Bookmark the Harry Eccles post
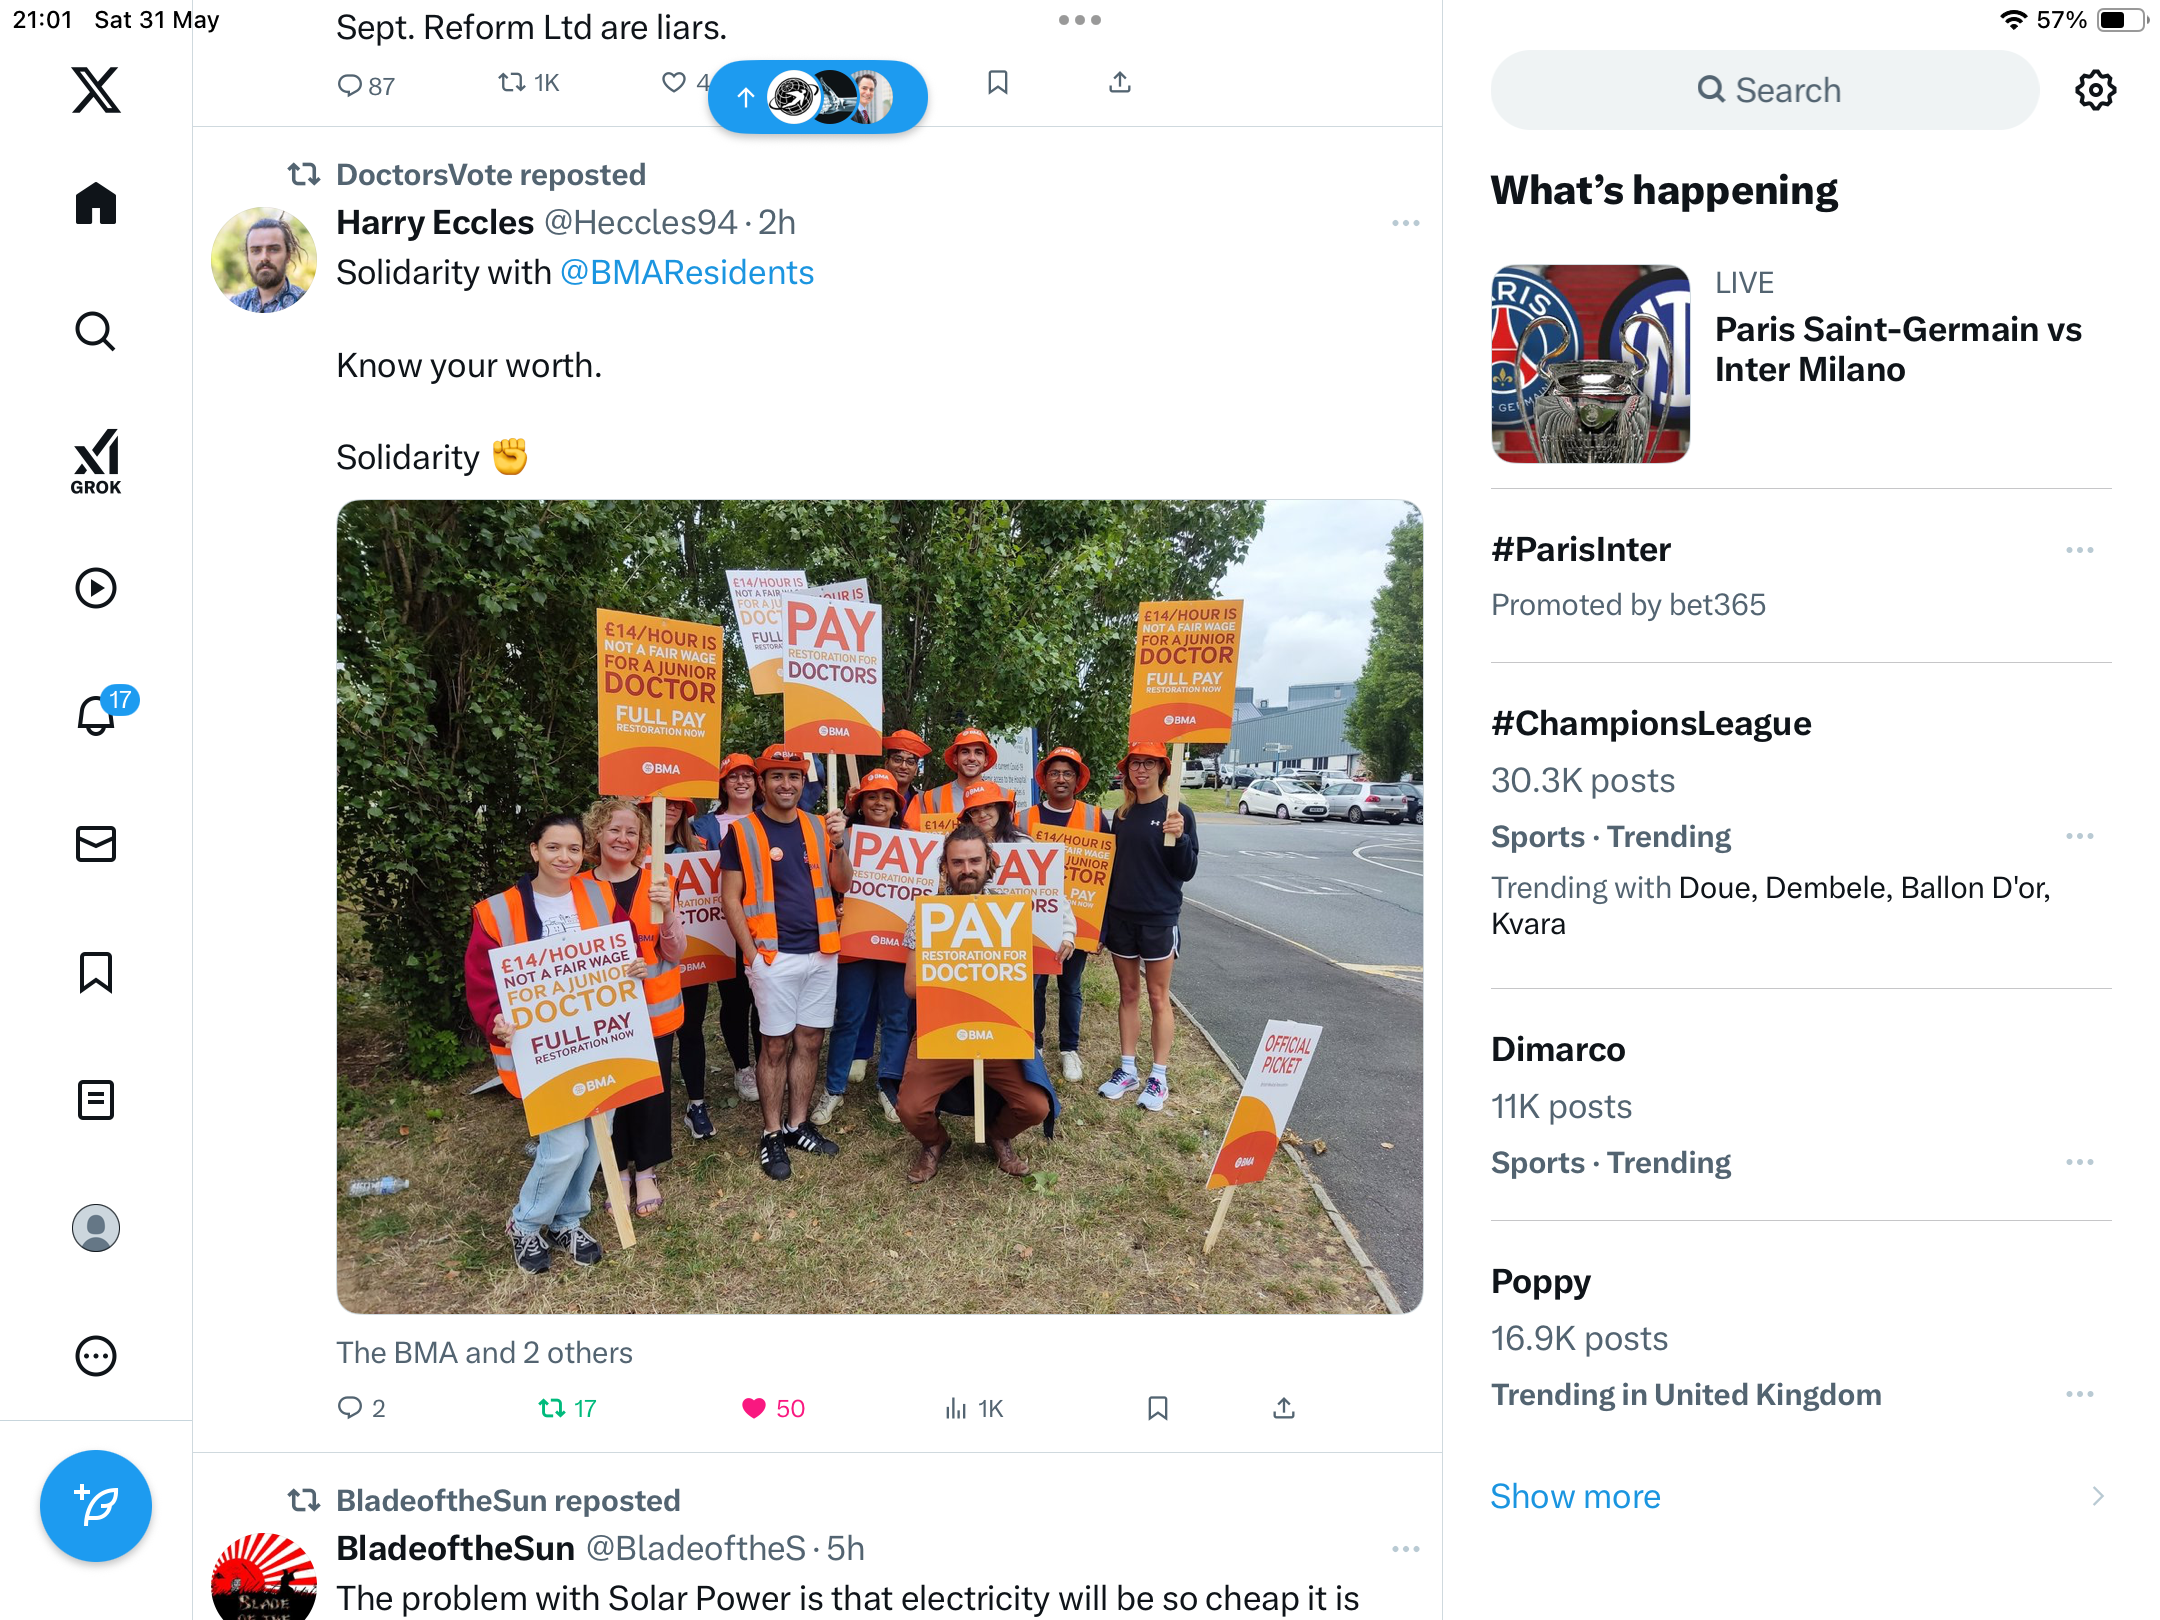 coord(1158,1408)
